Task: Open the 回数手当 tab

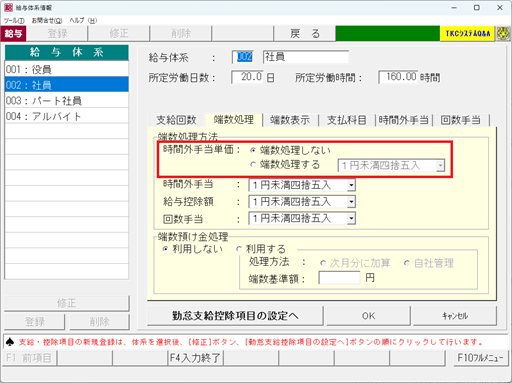Action: [461, 120]
